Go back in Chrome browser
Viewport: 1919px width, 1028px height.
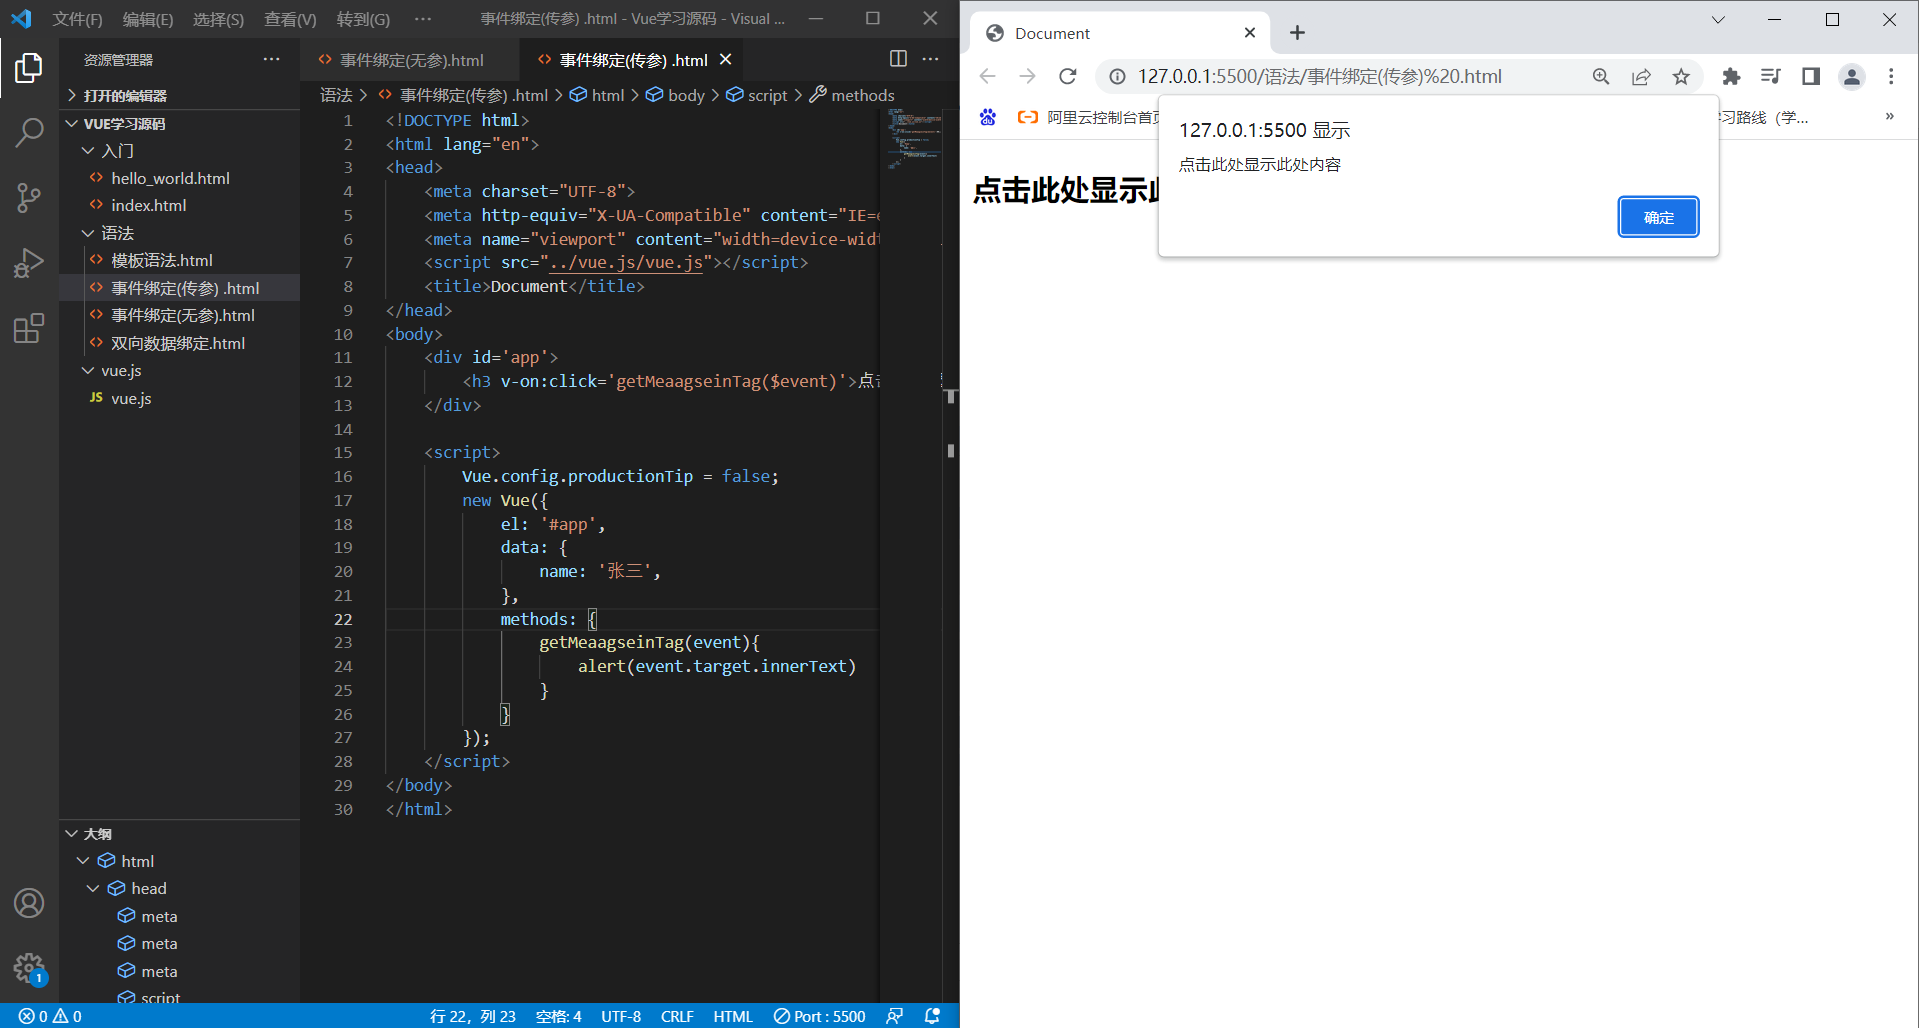(988, 76)
